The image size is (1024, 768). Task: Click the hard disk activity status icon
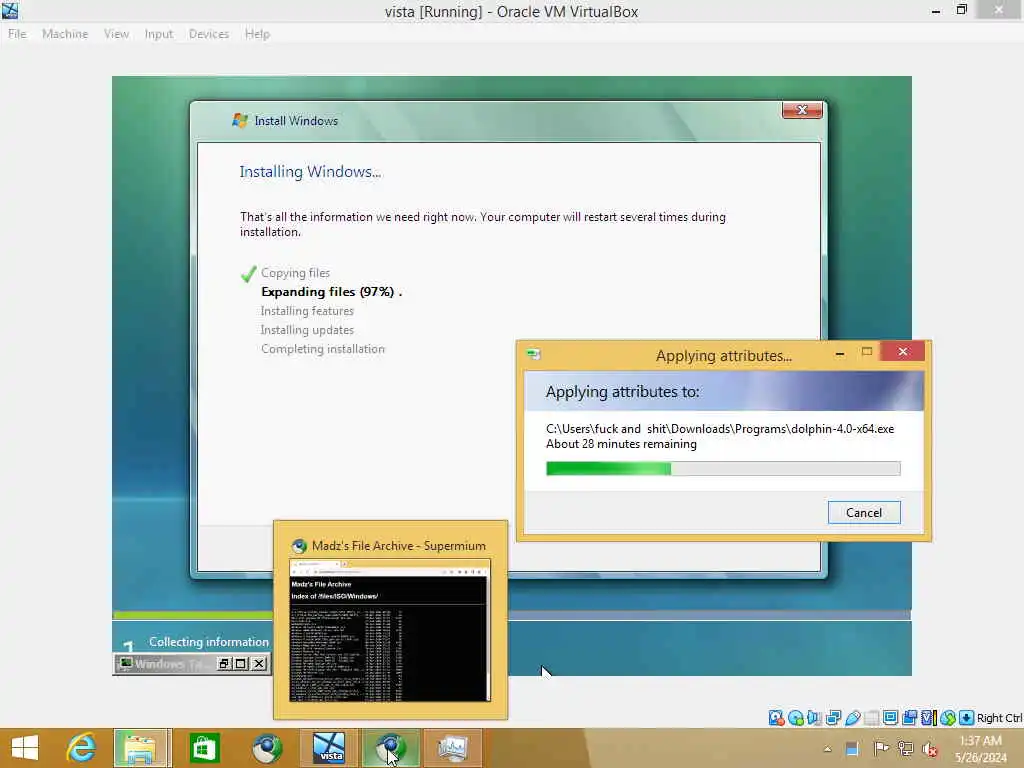click(776, 718)
